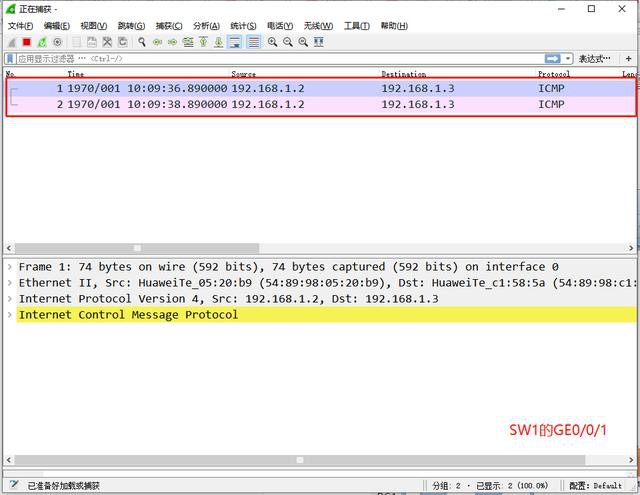640x495 pixels.
Task: Open the 分析(A) menu
Action: 207,25
